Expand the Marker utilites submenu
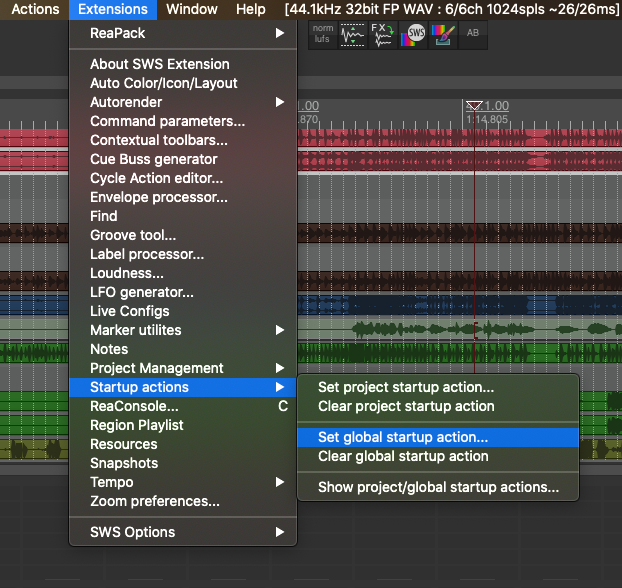622x588 pixels. coord(183,331)
